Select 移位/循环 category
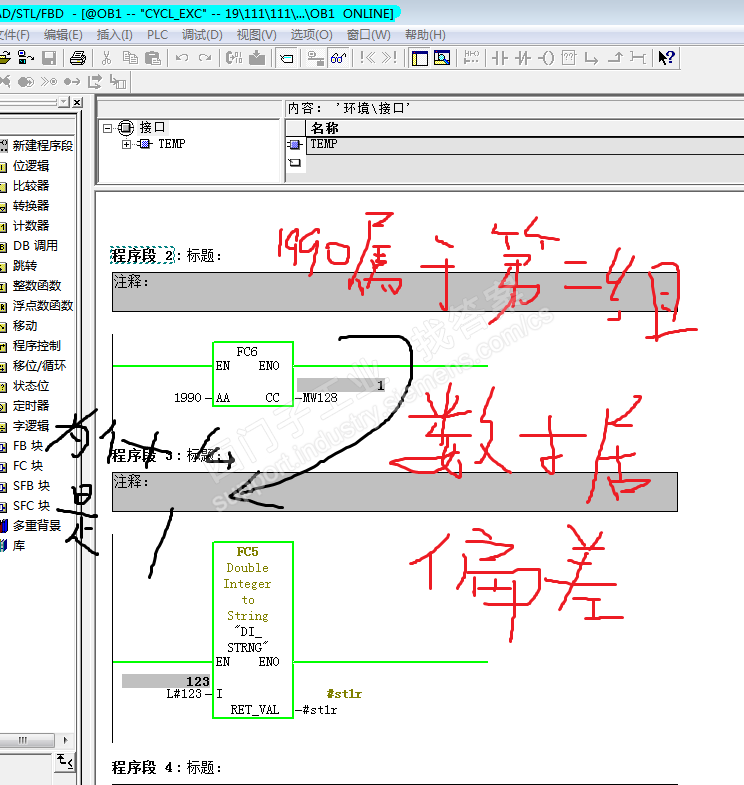The image size is (744, 785). [39, 366]
